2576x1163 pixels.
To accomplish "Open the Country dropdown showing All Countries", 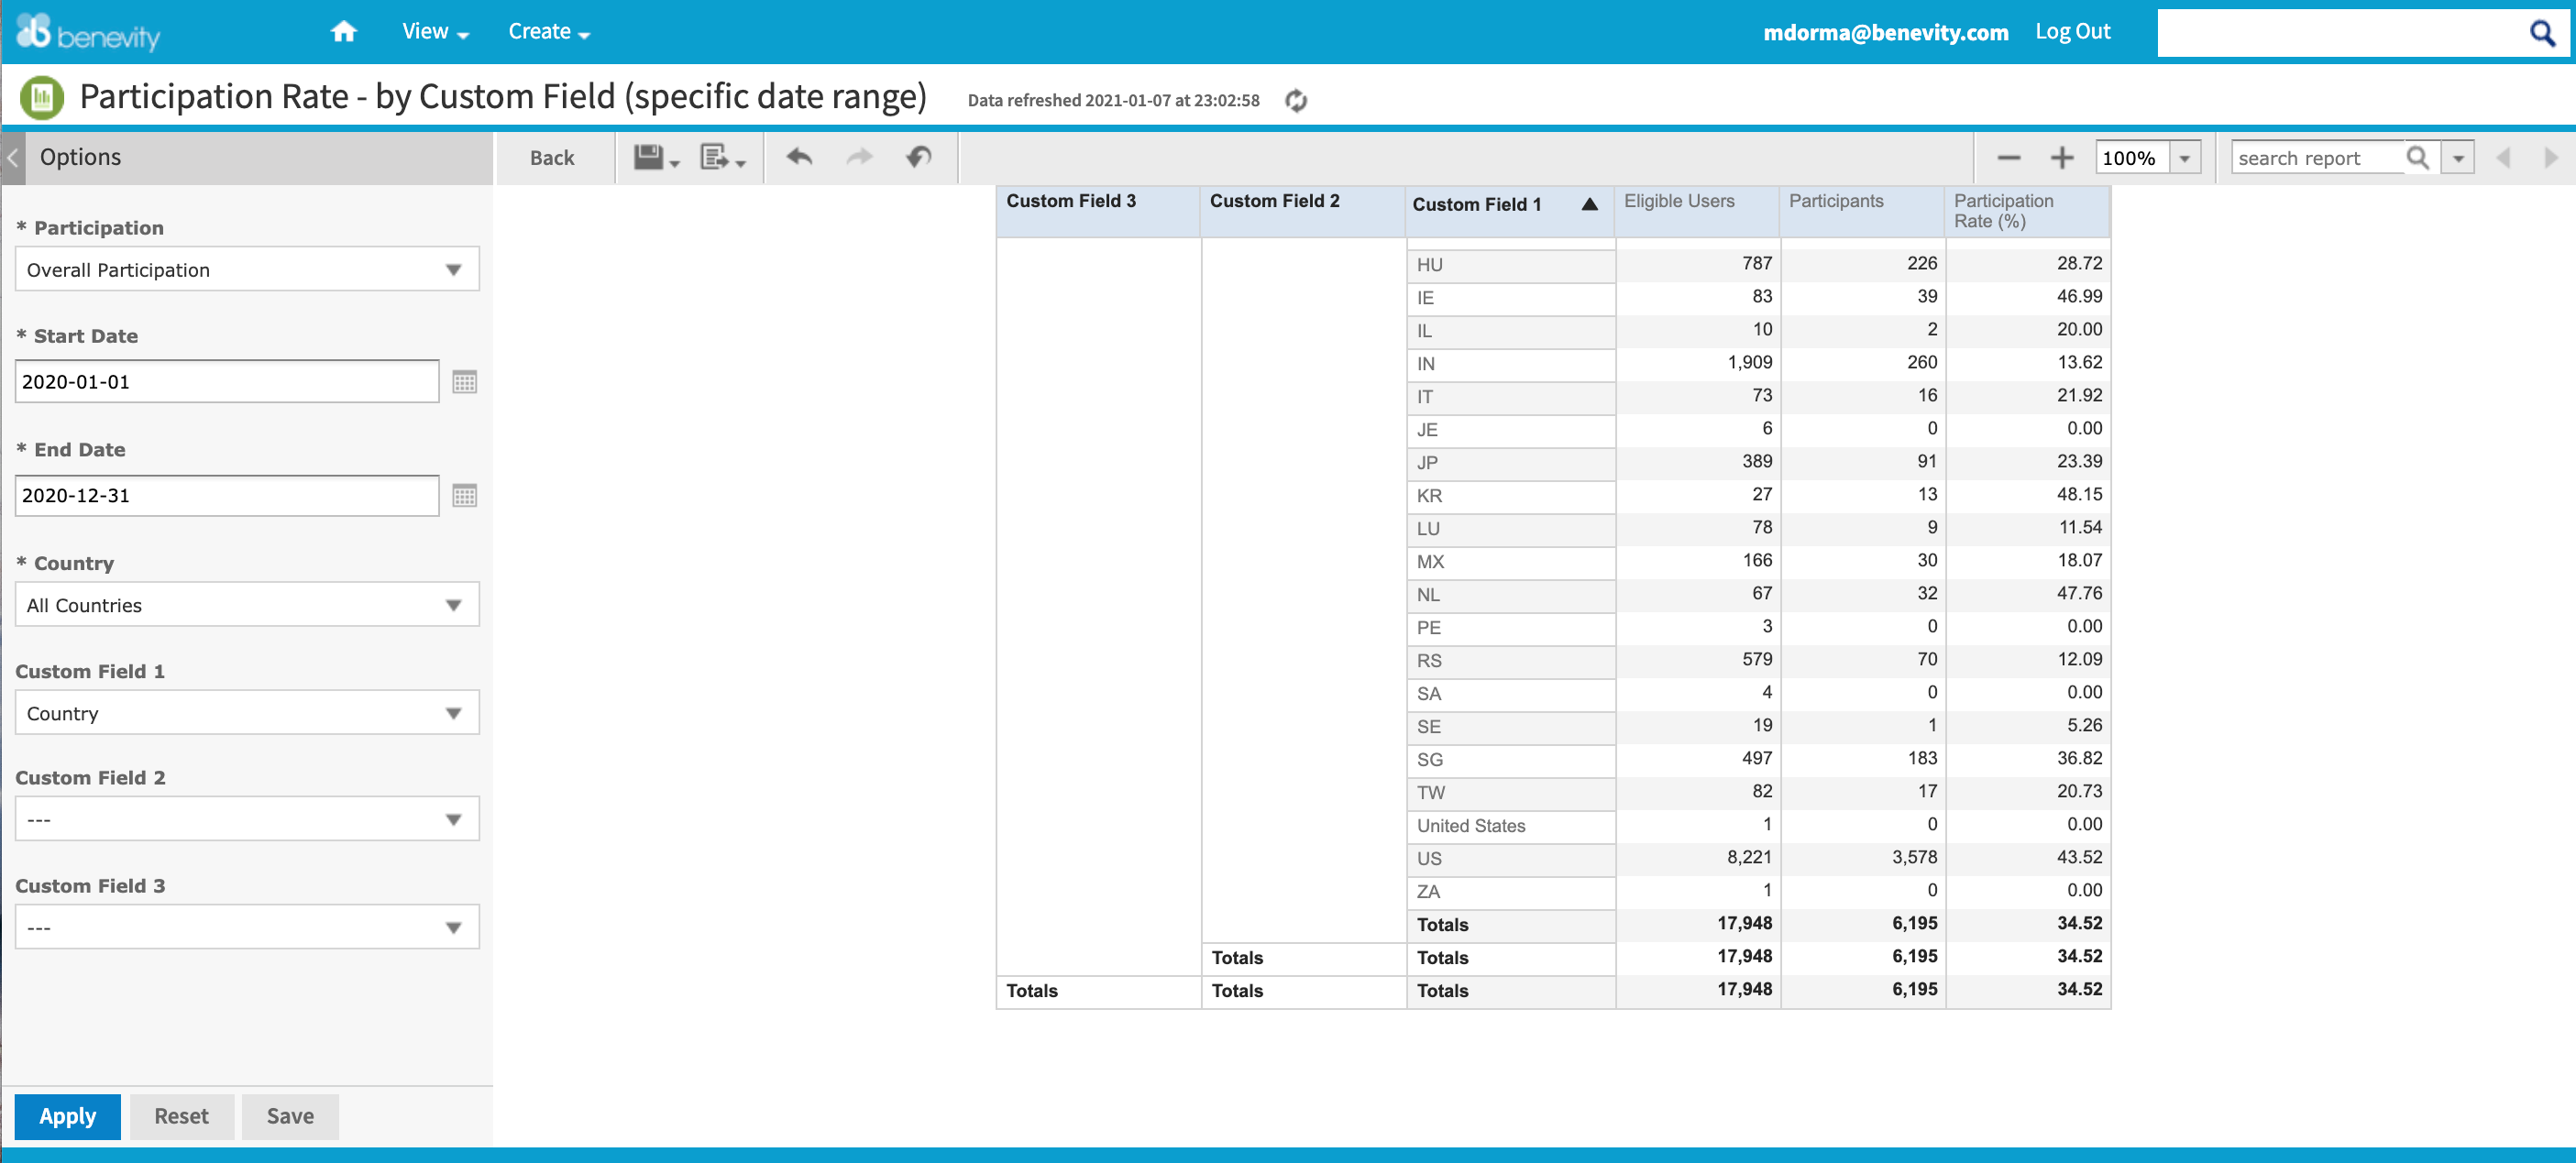I will (x=247, y=605).
